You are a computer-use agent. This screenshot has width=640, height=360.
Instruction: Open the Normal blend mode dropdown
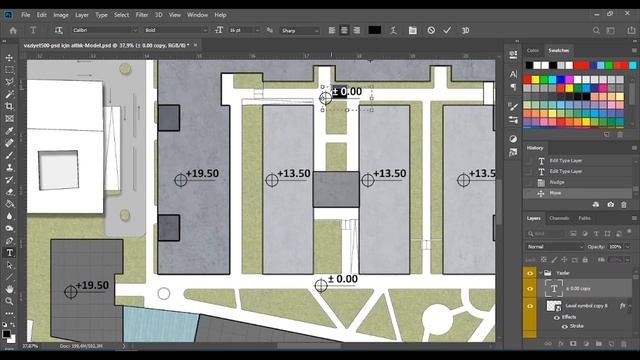pos(555,247)
